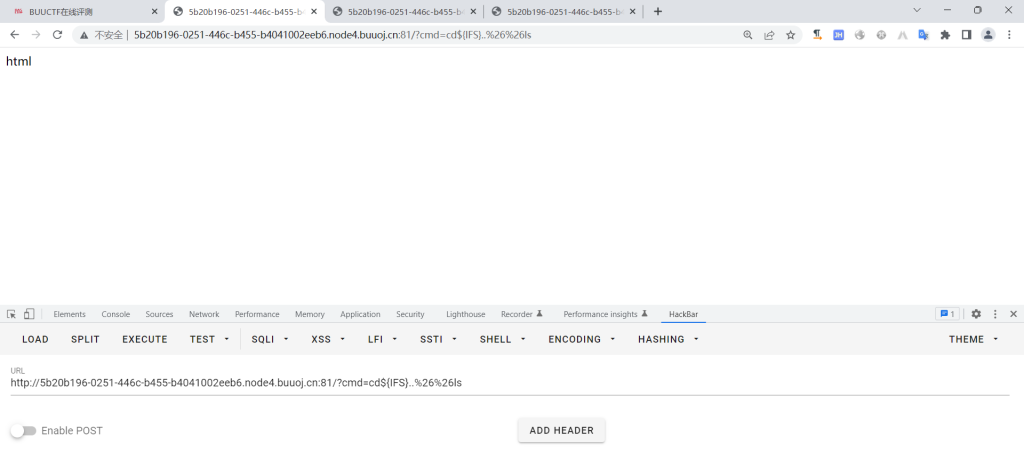This screenshot has height=462, width=1024.
Task: Click the ADD HEADER button
Action: 561,431
